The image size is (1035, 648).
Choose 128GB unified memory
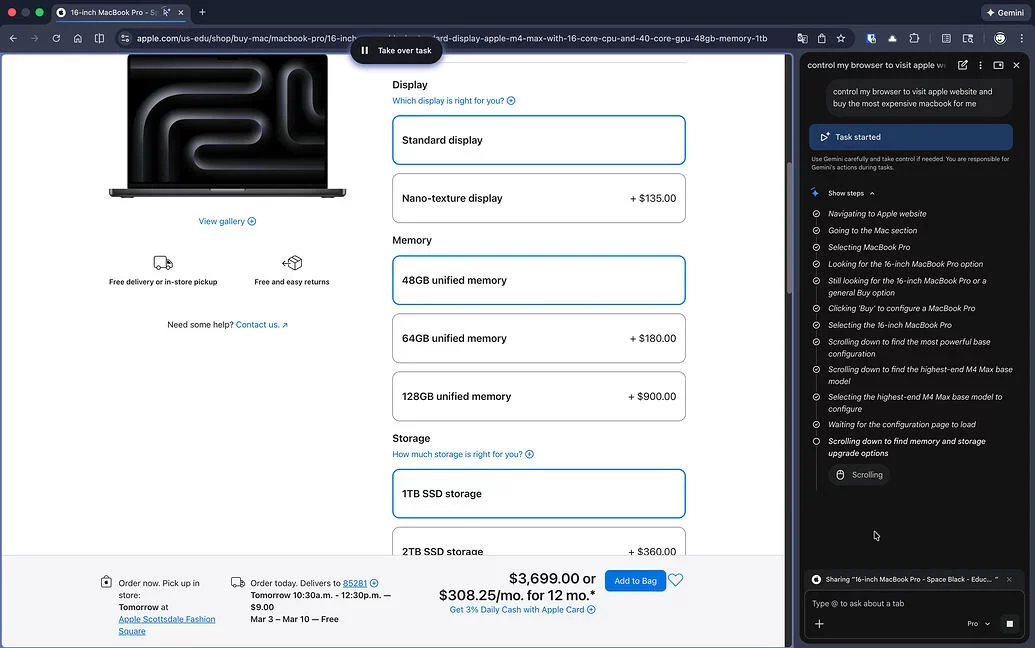click(x=538, y=396)
